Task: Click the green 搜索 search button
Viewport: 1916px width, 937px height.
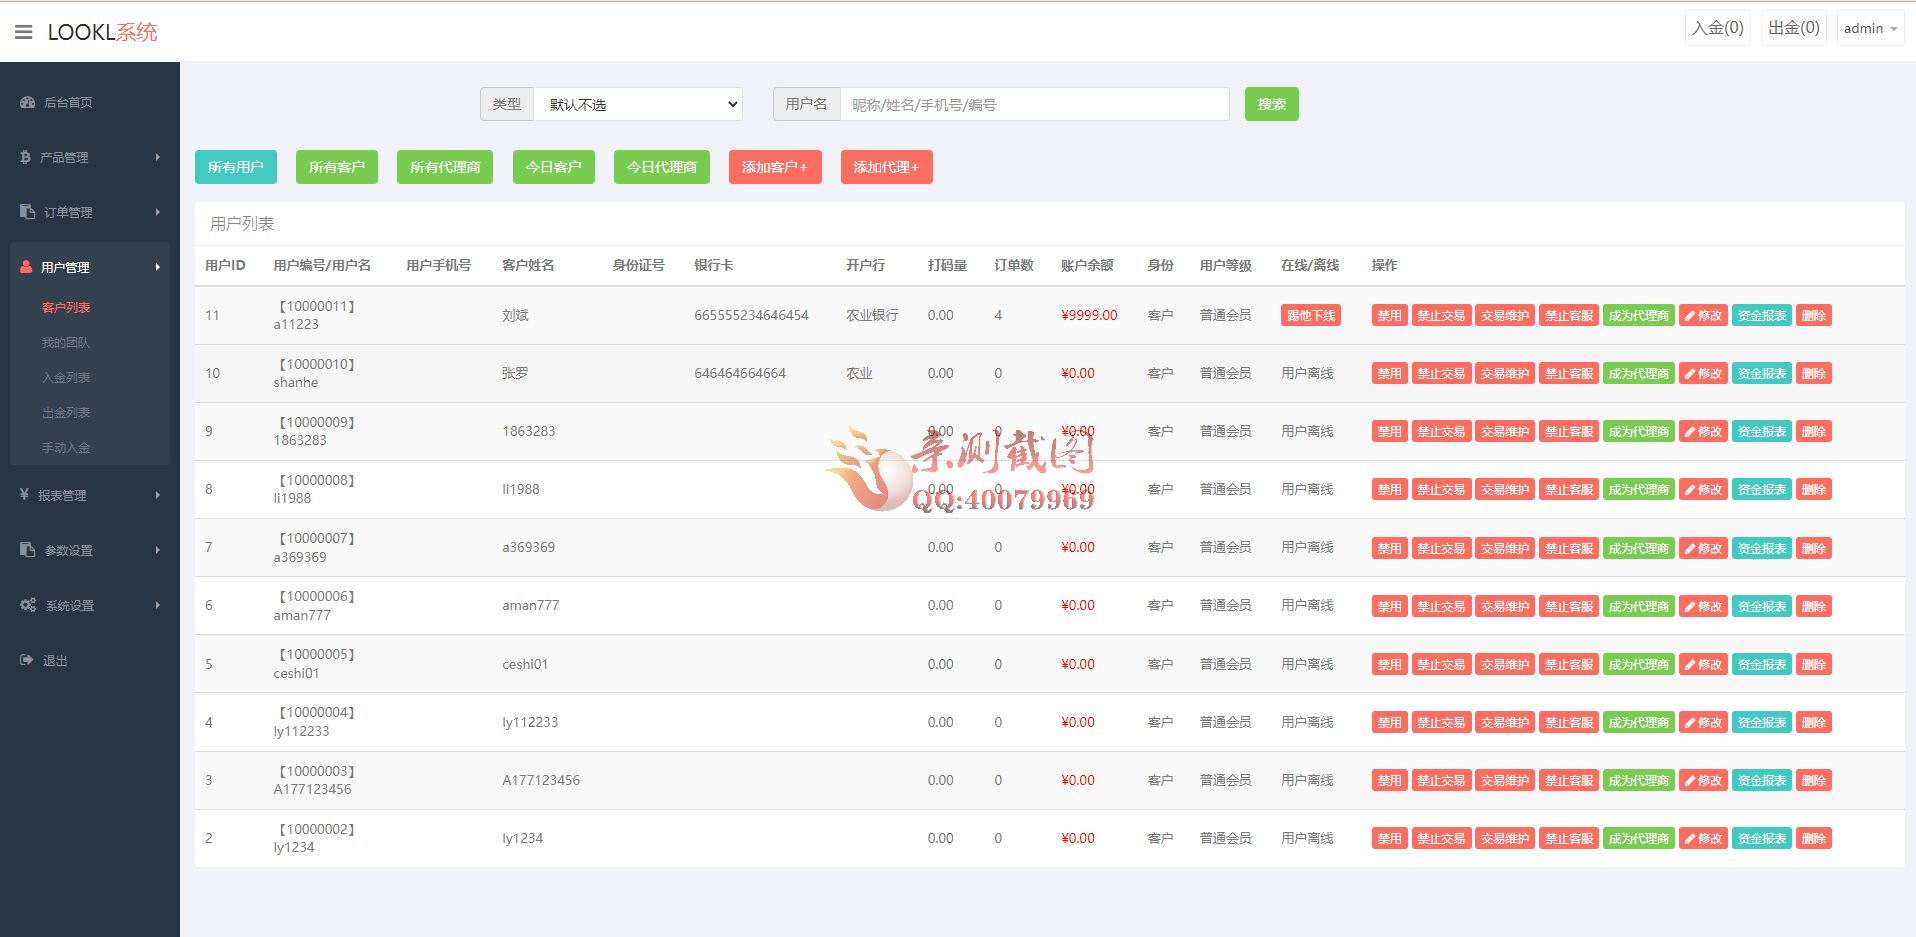Action: pos(1271,103)
